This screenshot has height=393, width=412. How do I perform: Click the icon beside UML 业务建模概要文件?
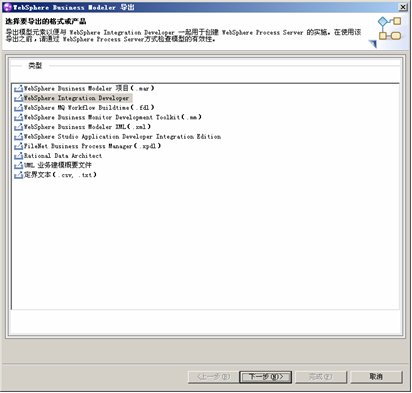point(18,165)
